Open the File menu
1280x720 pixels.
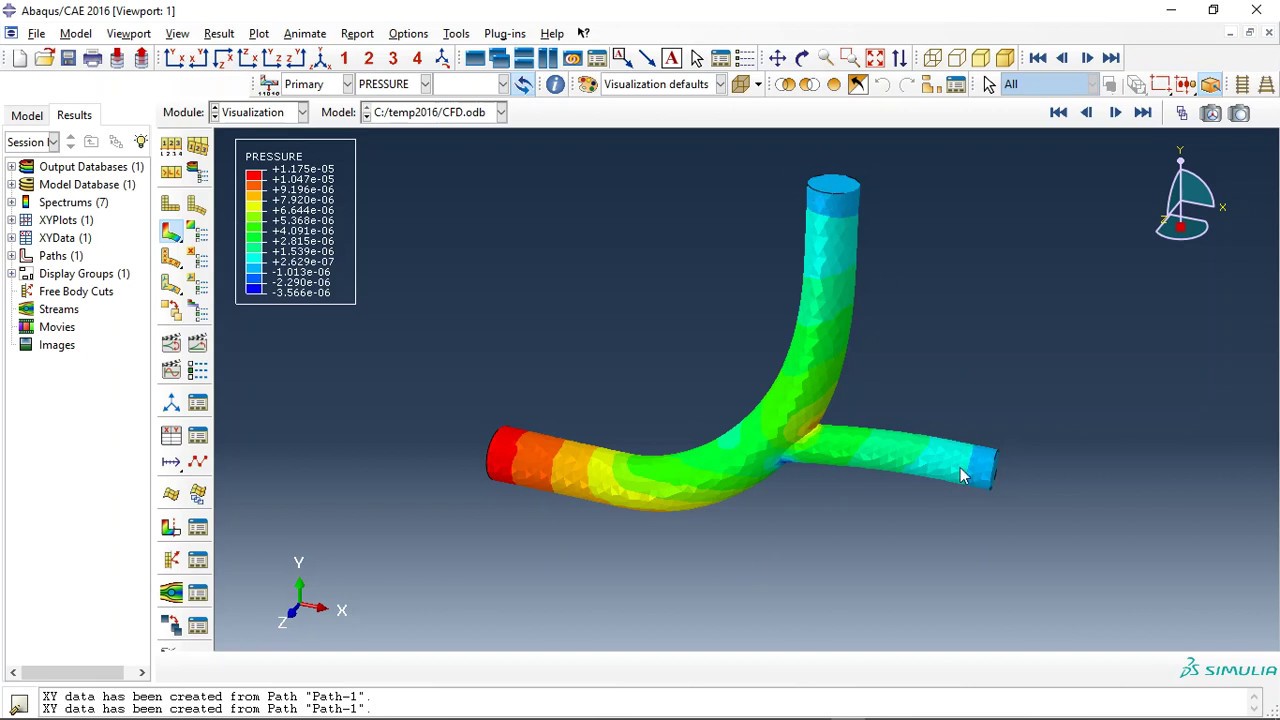coord(36,33)
